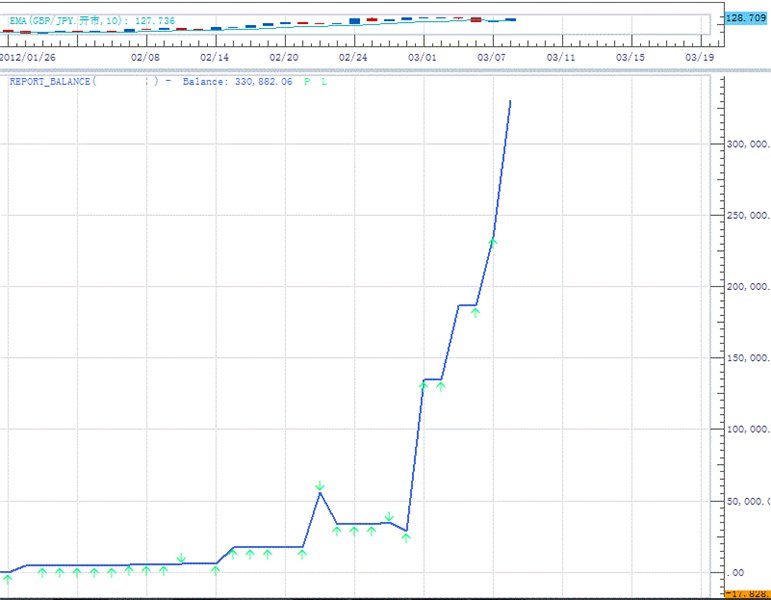Select the down arrow marker between 02/08 and 02/14

181,558
